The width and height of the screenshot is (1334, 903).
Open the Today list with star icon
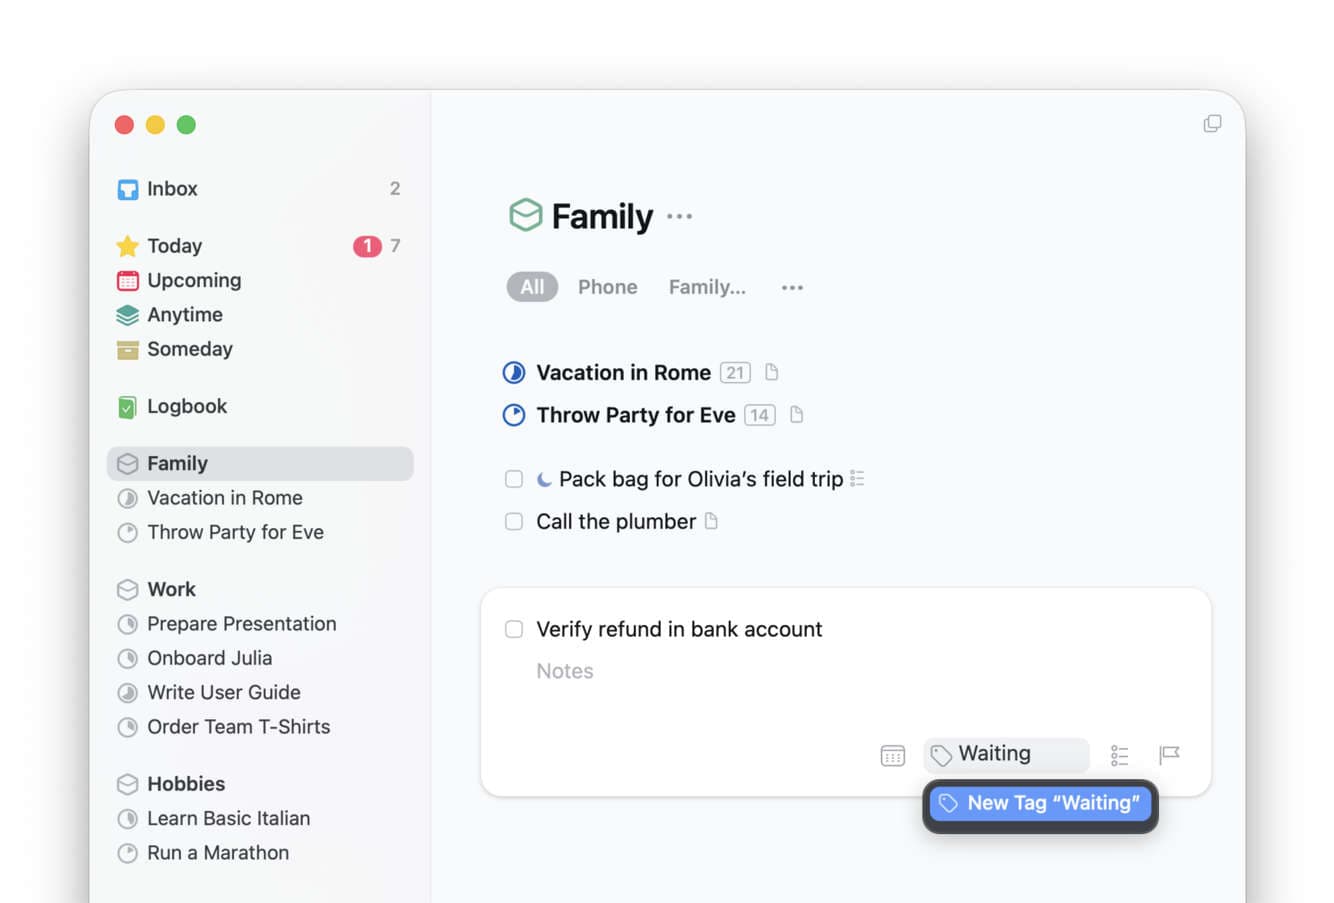(174, 246)
